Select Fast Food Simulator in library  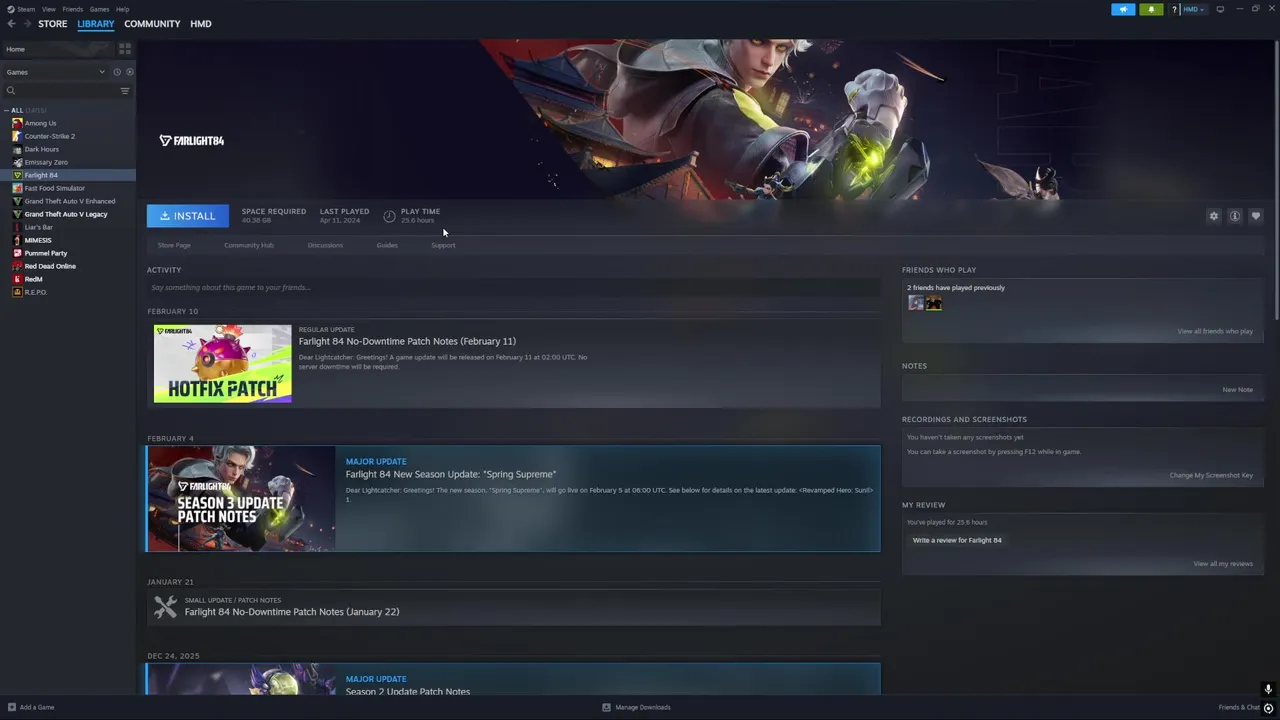click(x=68, y=188)
